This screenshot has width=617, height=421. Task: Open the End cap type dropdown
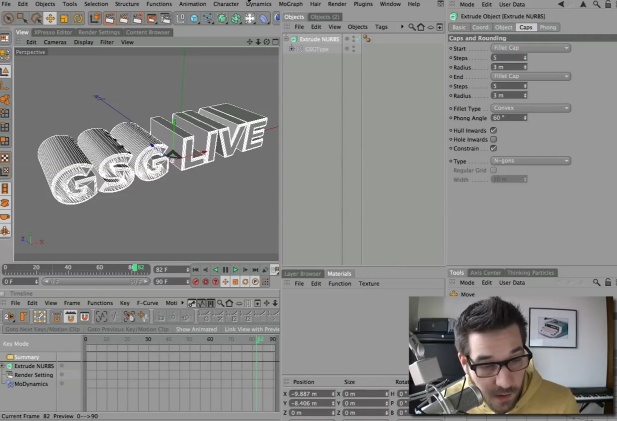[x=530, y=76]
